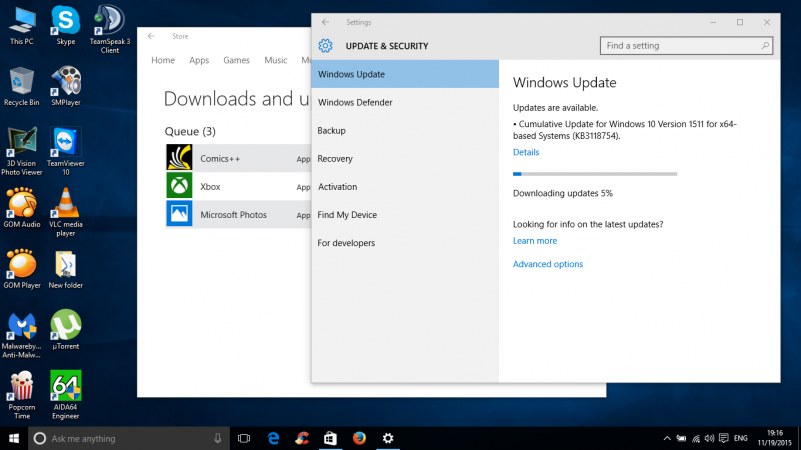
Task: Click the update download progress bar
Action: (x=595, y=174)
